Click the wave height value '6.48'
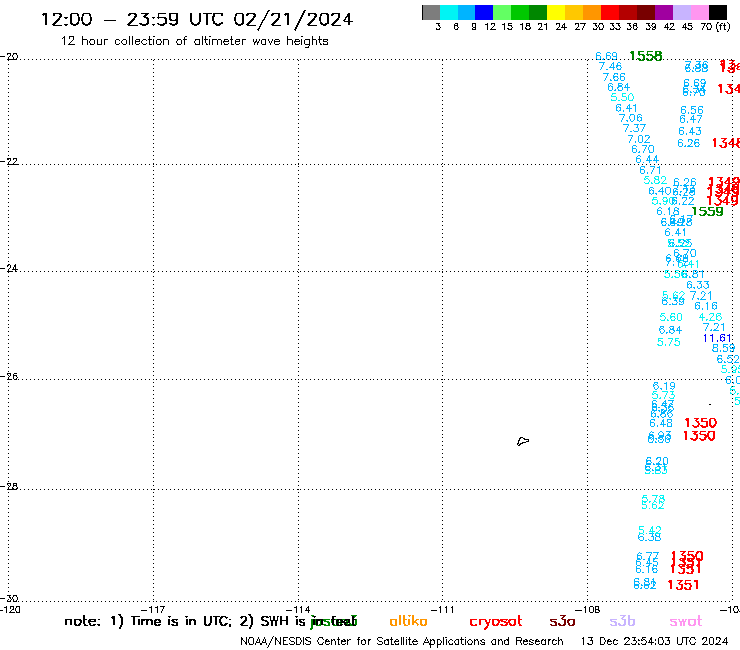740x650 pixels. click(x=661, y=423)
